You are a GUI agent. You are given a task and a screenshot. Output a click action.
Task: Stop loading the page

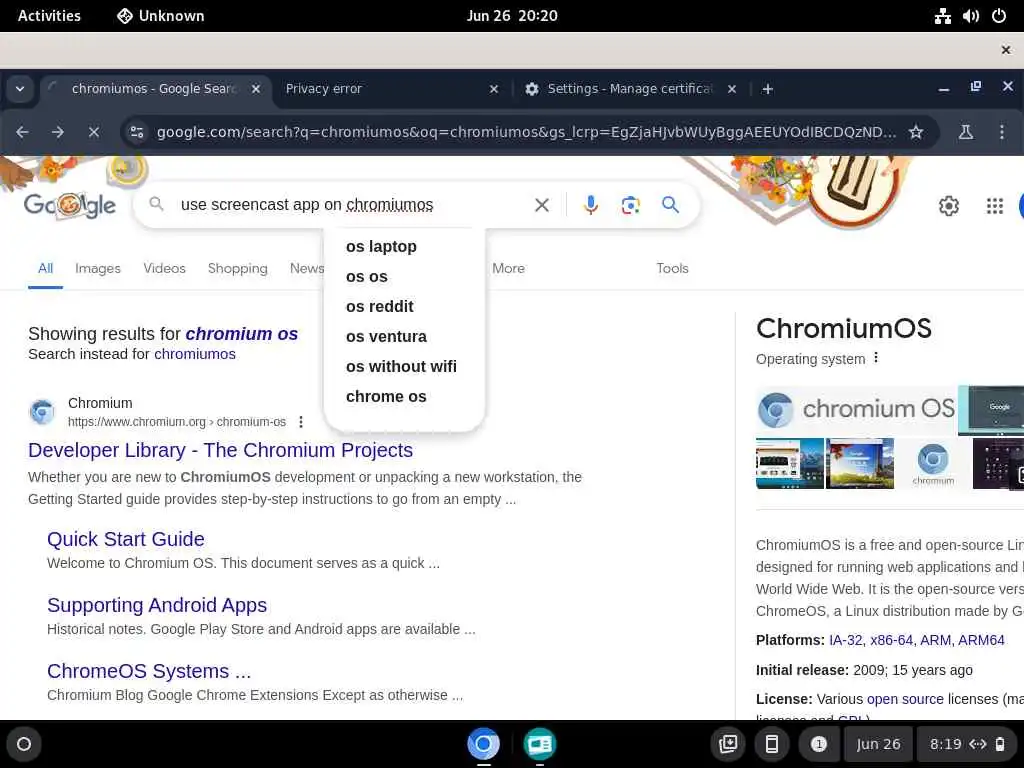click(x=94, y=132)
